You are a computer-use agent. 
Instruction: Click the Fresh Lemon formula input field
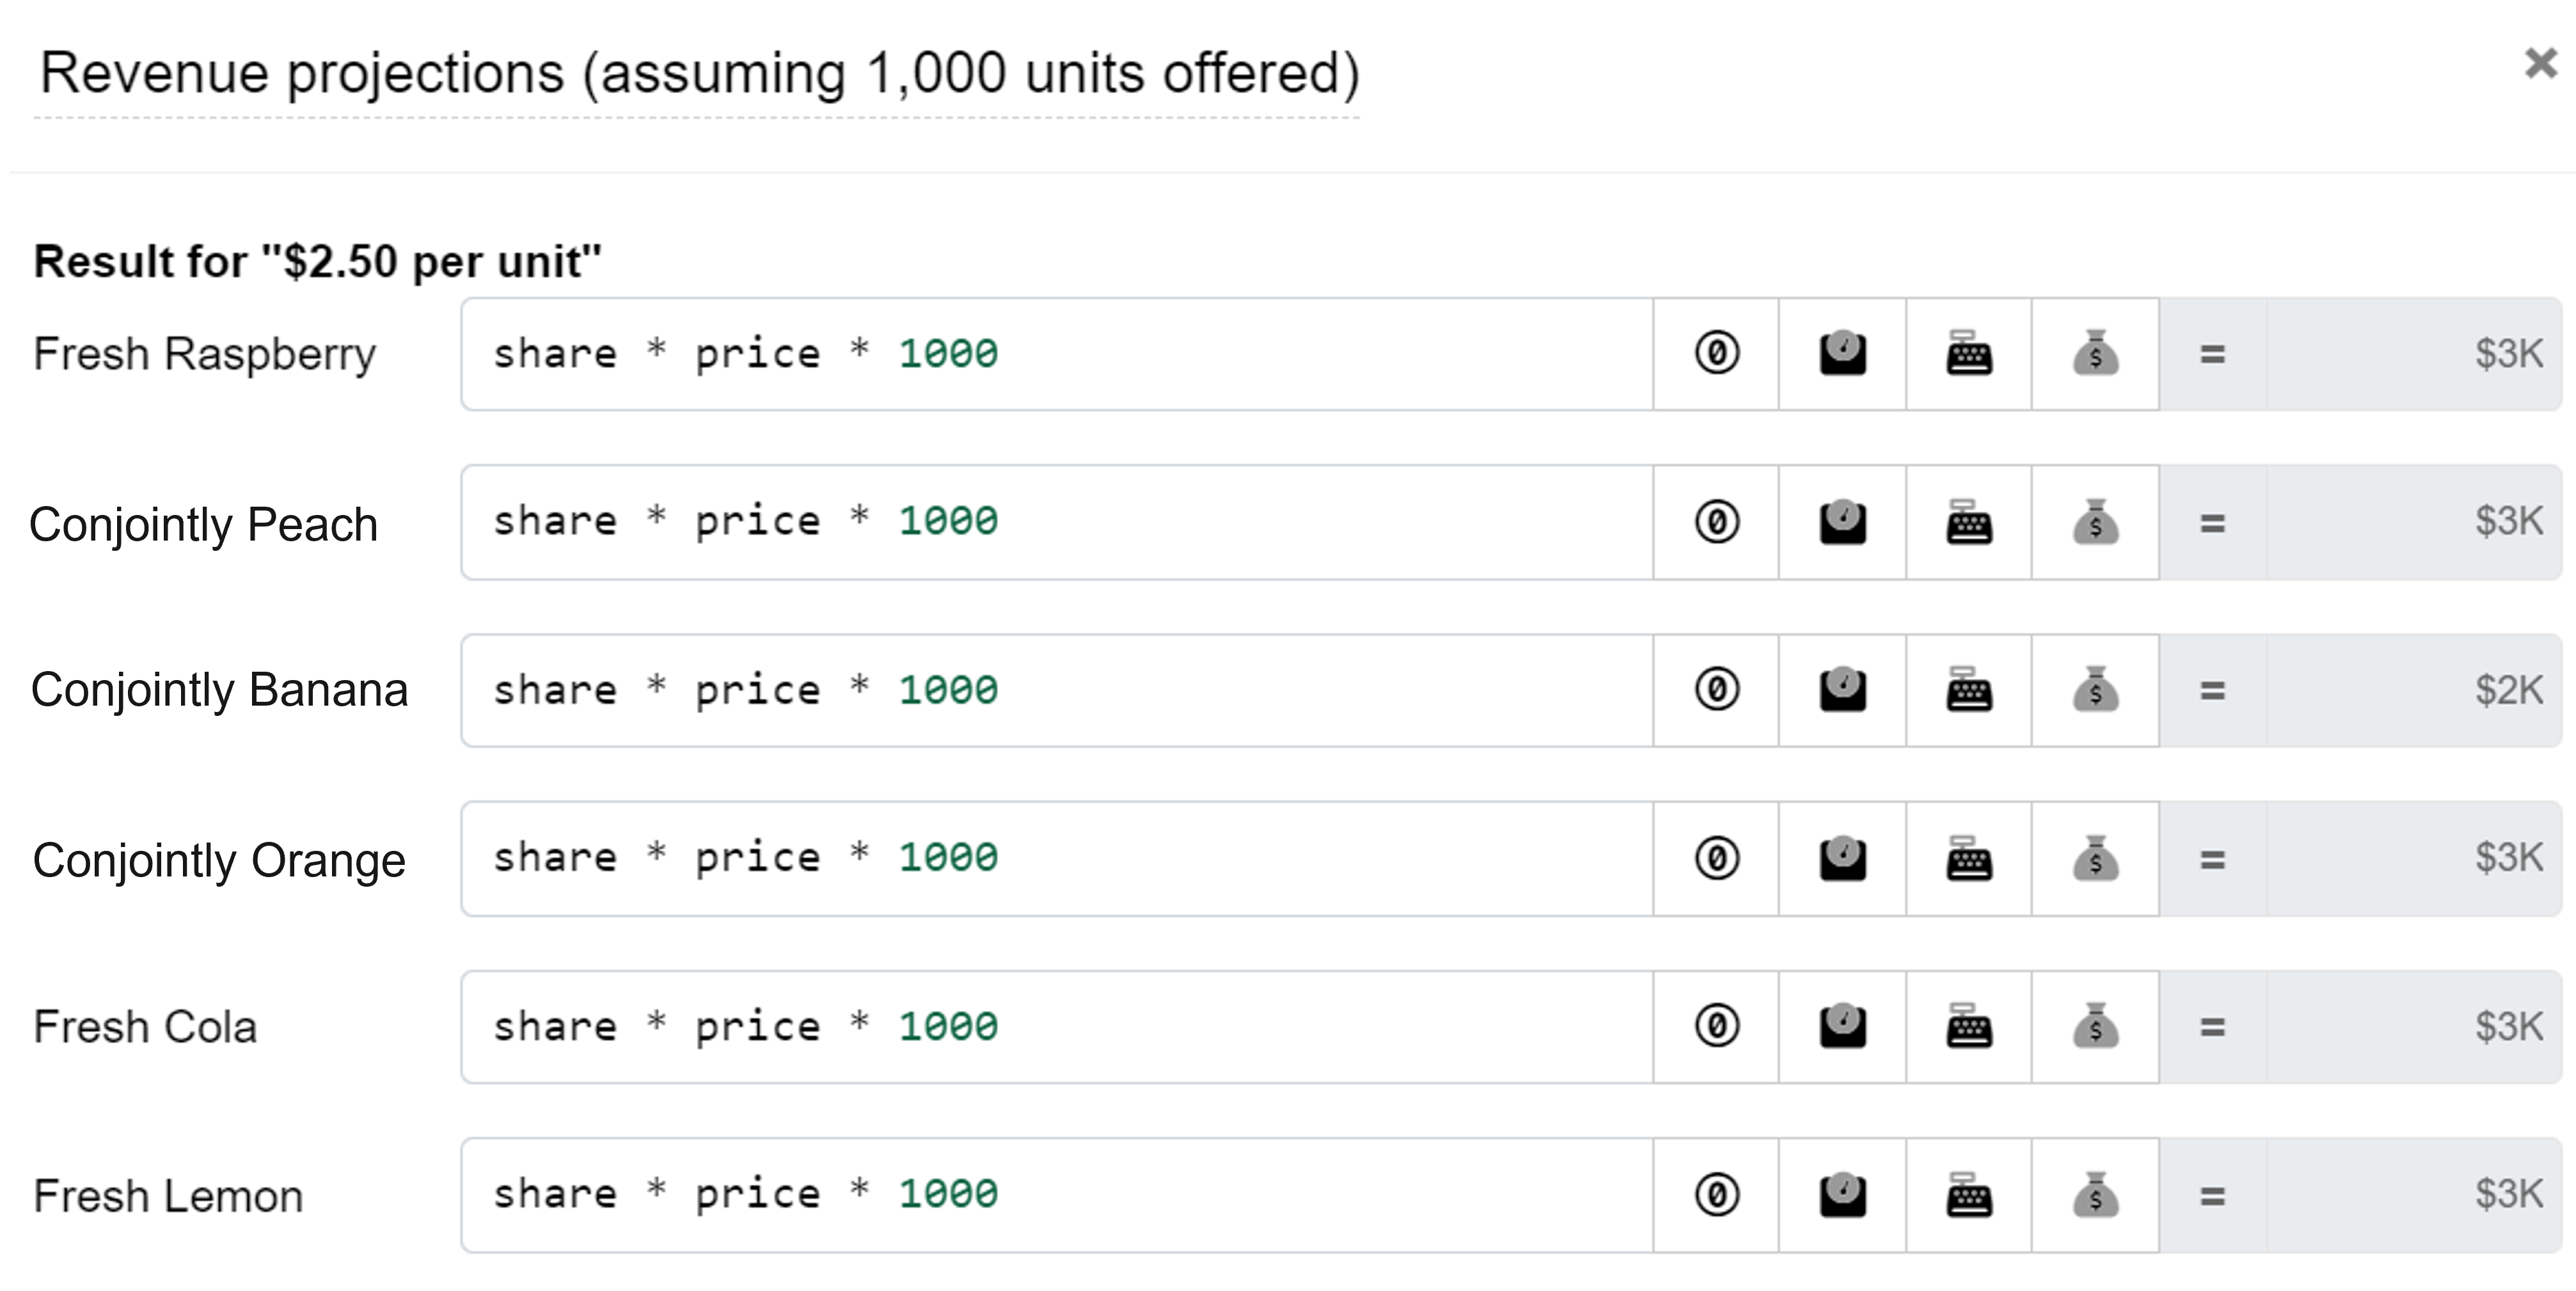coord(1057,1195)
